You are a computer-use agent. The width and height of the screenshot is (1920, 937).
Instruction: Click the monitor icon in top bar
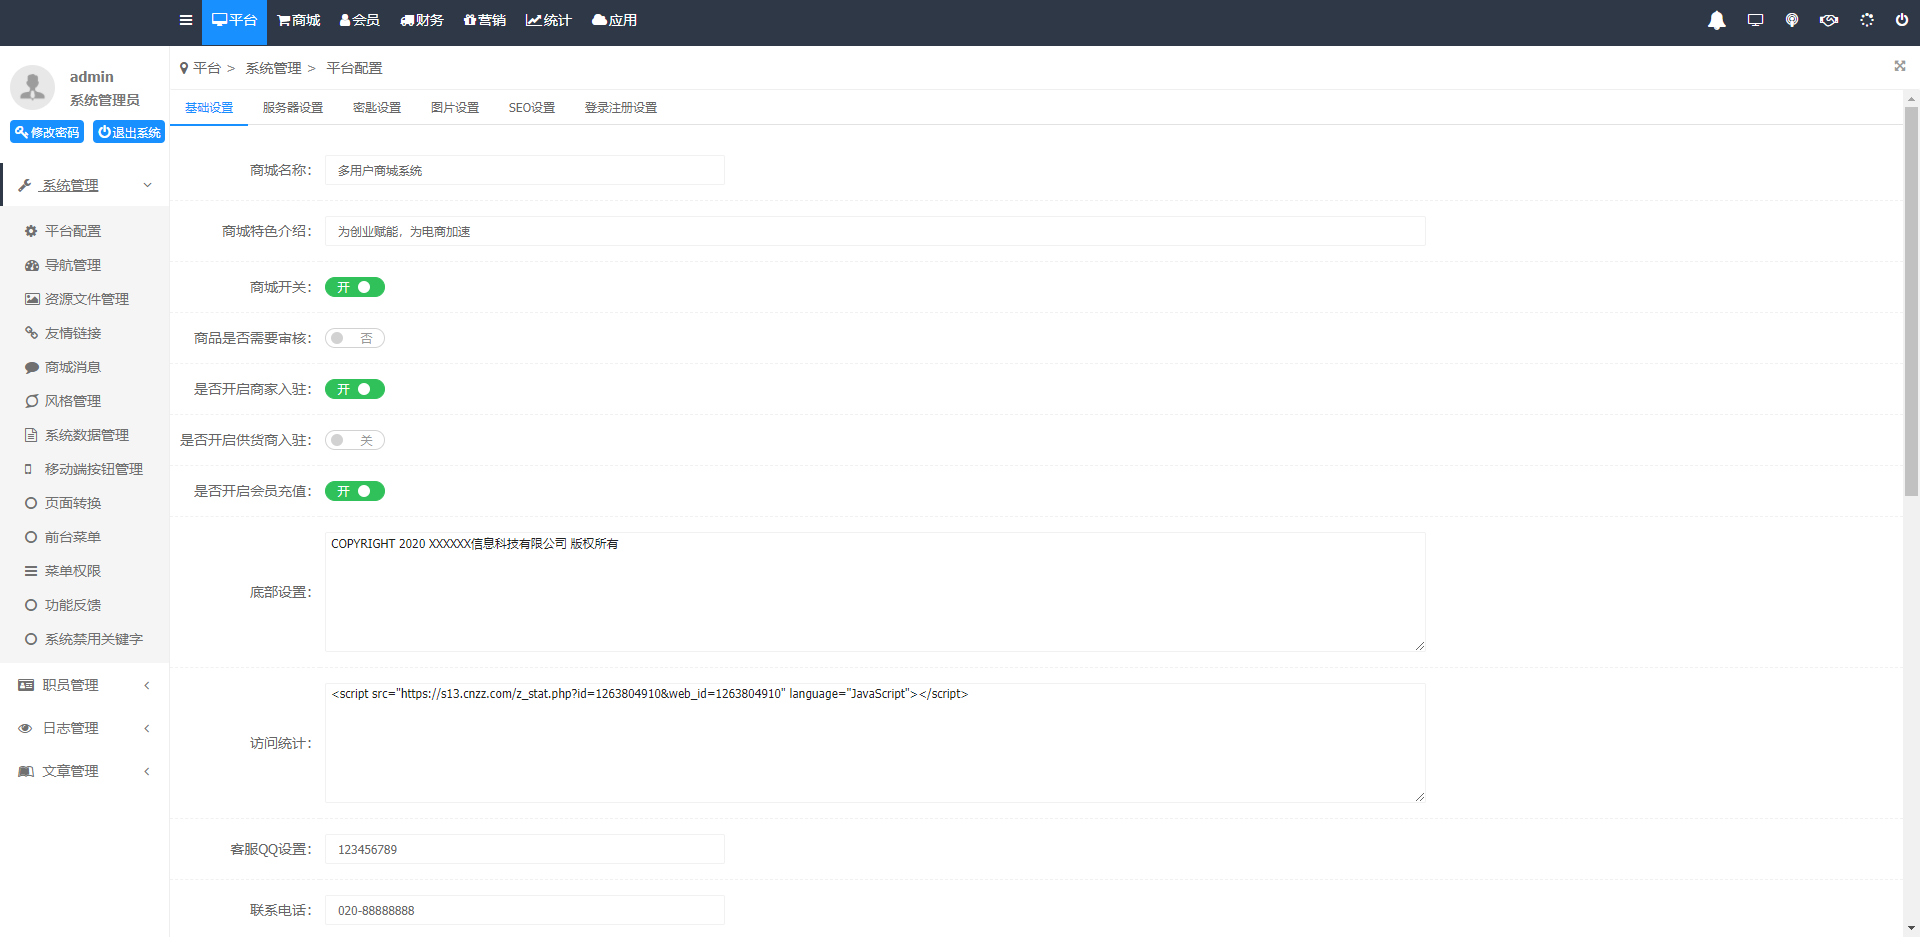pyautogui.click(x=1755, y=20)
